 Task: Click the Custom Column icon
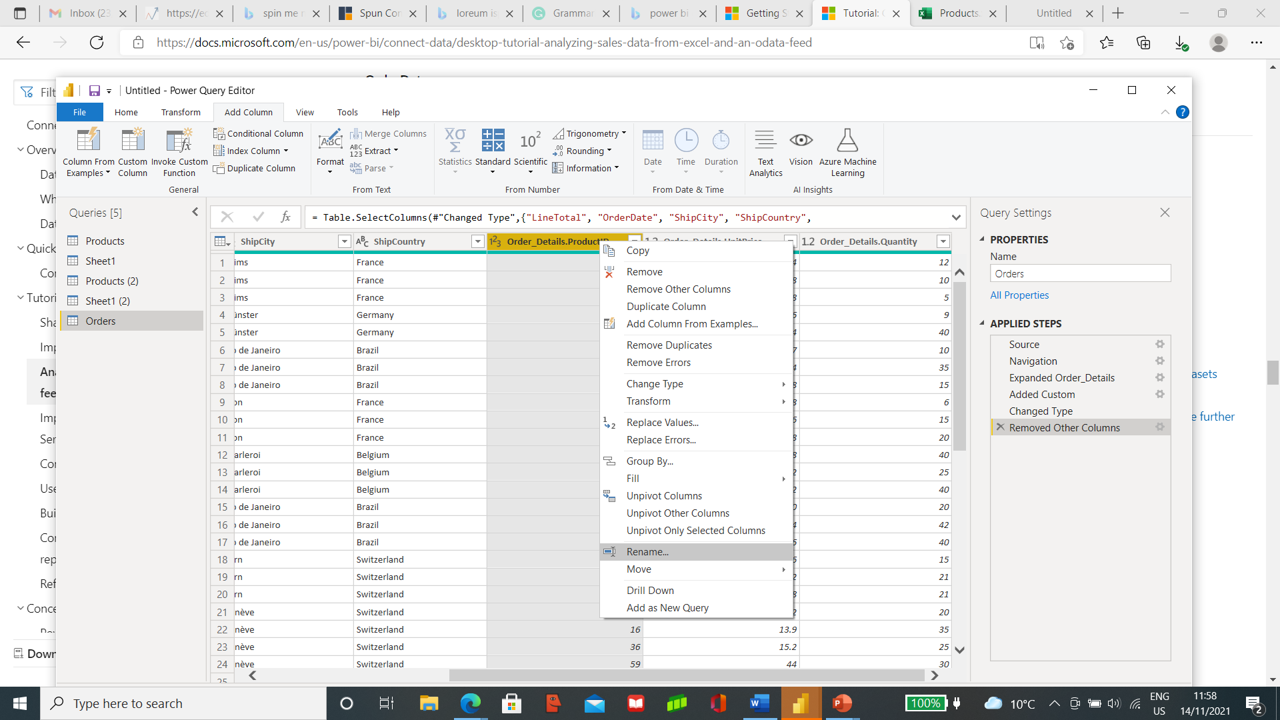point(132,140)
